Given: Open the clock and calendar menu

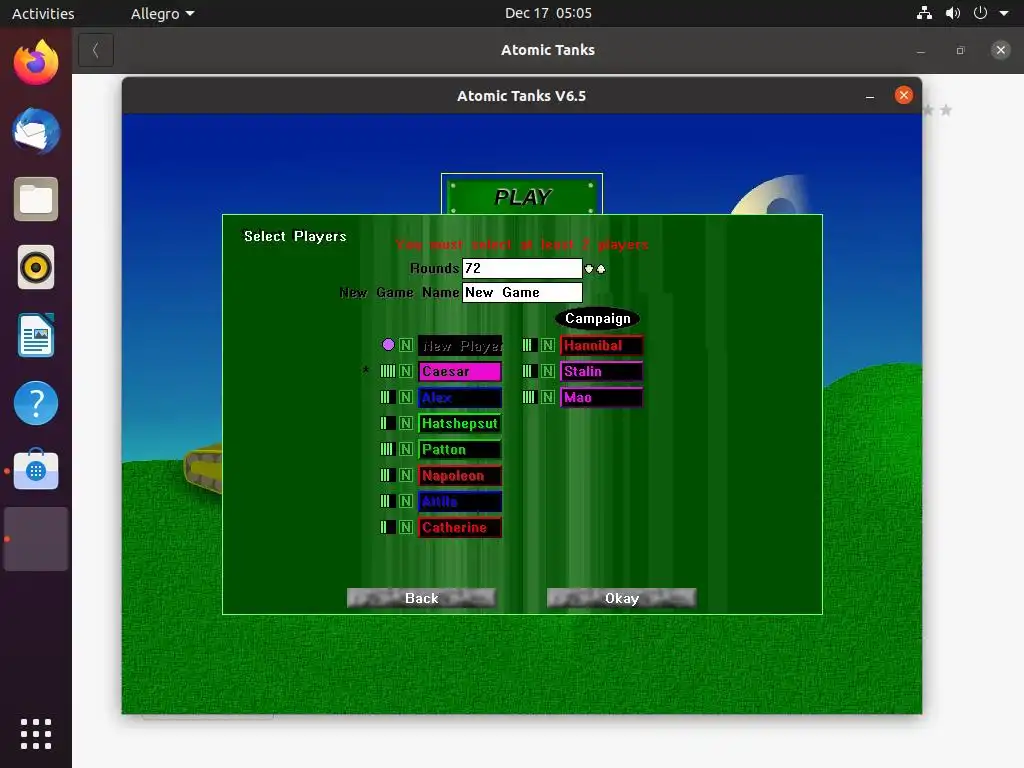Looking at the screenshot, I should click(x=548, y=13).
